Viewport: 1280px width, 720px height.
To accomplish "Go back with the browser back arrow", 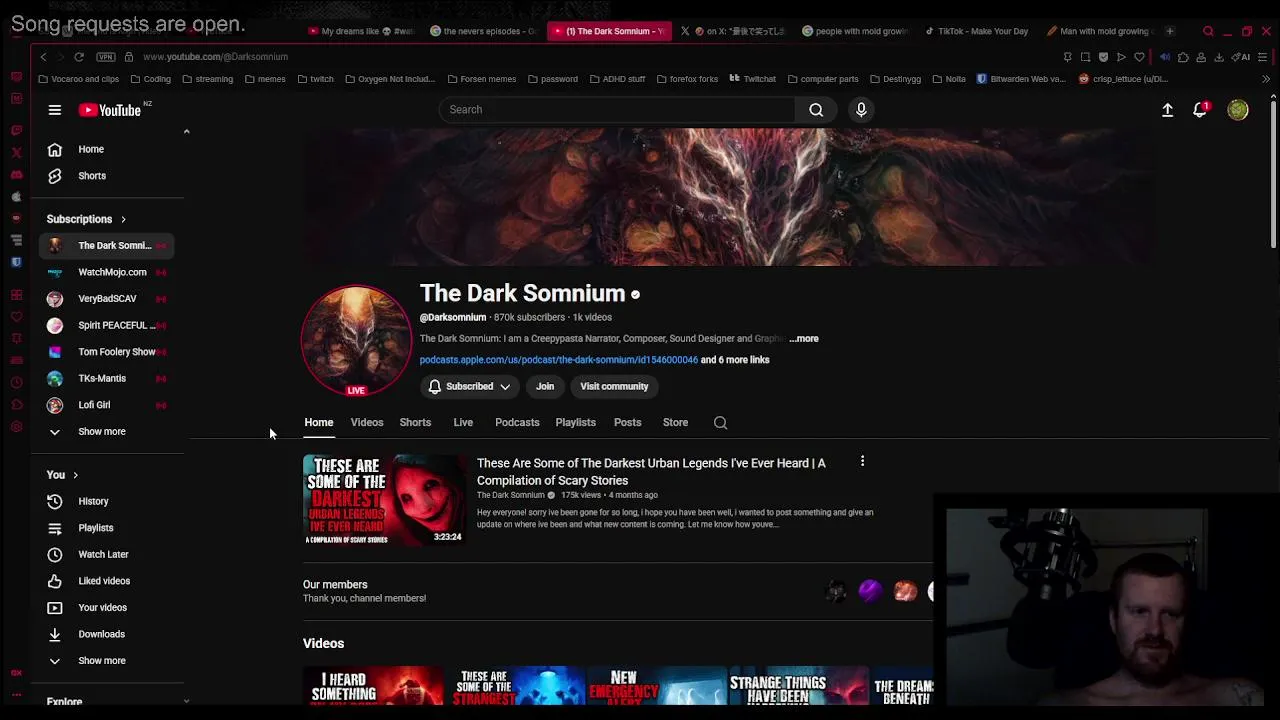I will click(x=43, y=57).
